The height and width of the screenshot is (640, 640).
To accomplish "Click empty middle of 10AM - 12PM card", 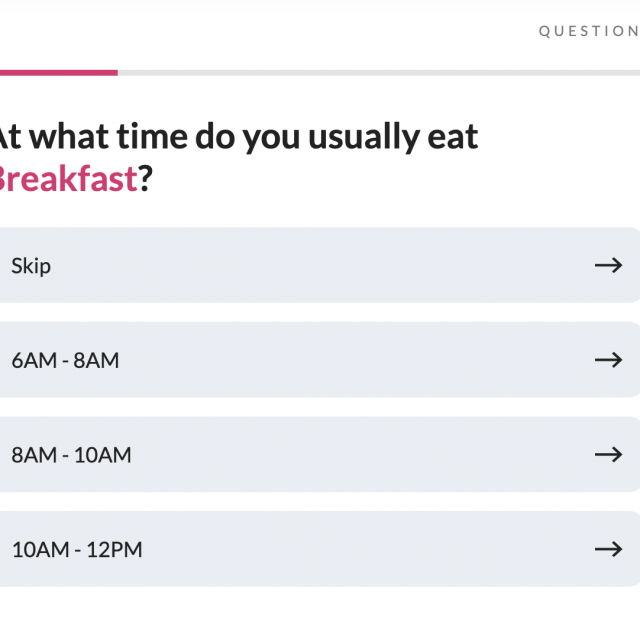I will (x=350, y=549).
